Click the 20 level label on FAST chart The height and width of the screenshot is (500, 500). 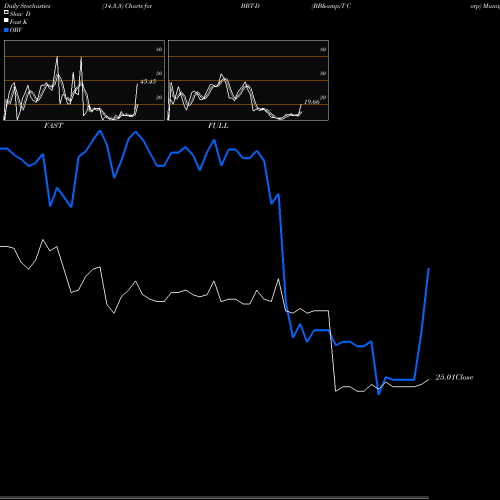(159, 97)
